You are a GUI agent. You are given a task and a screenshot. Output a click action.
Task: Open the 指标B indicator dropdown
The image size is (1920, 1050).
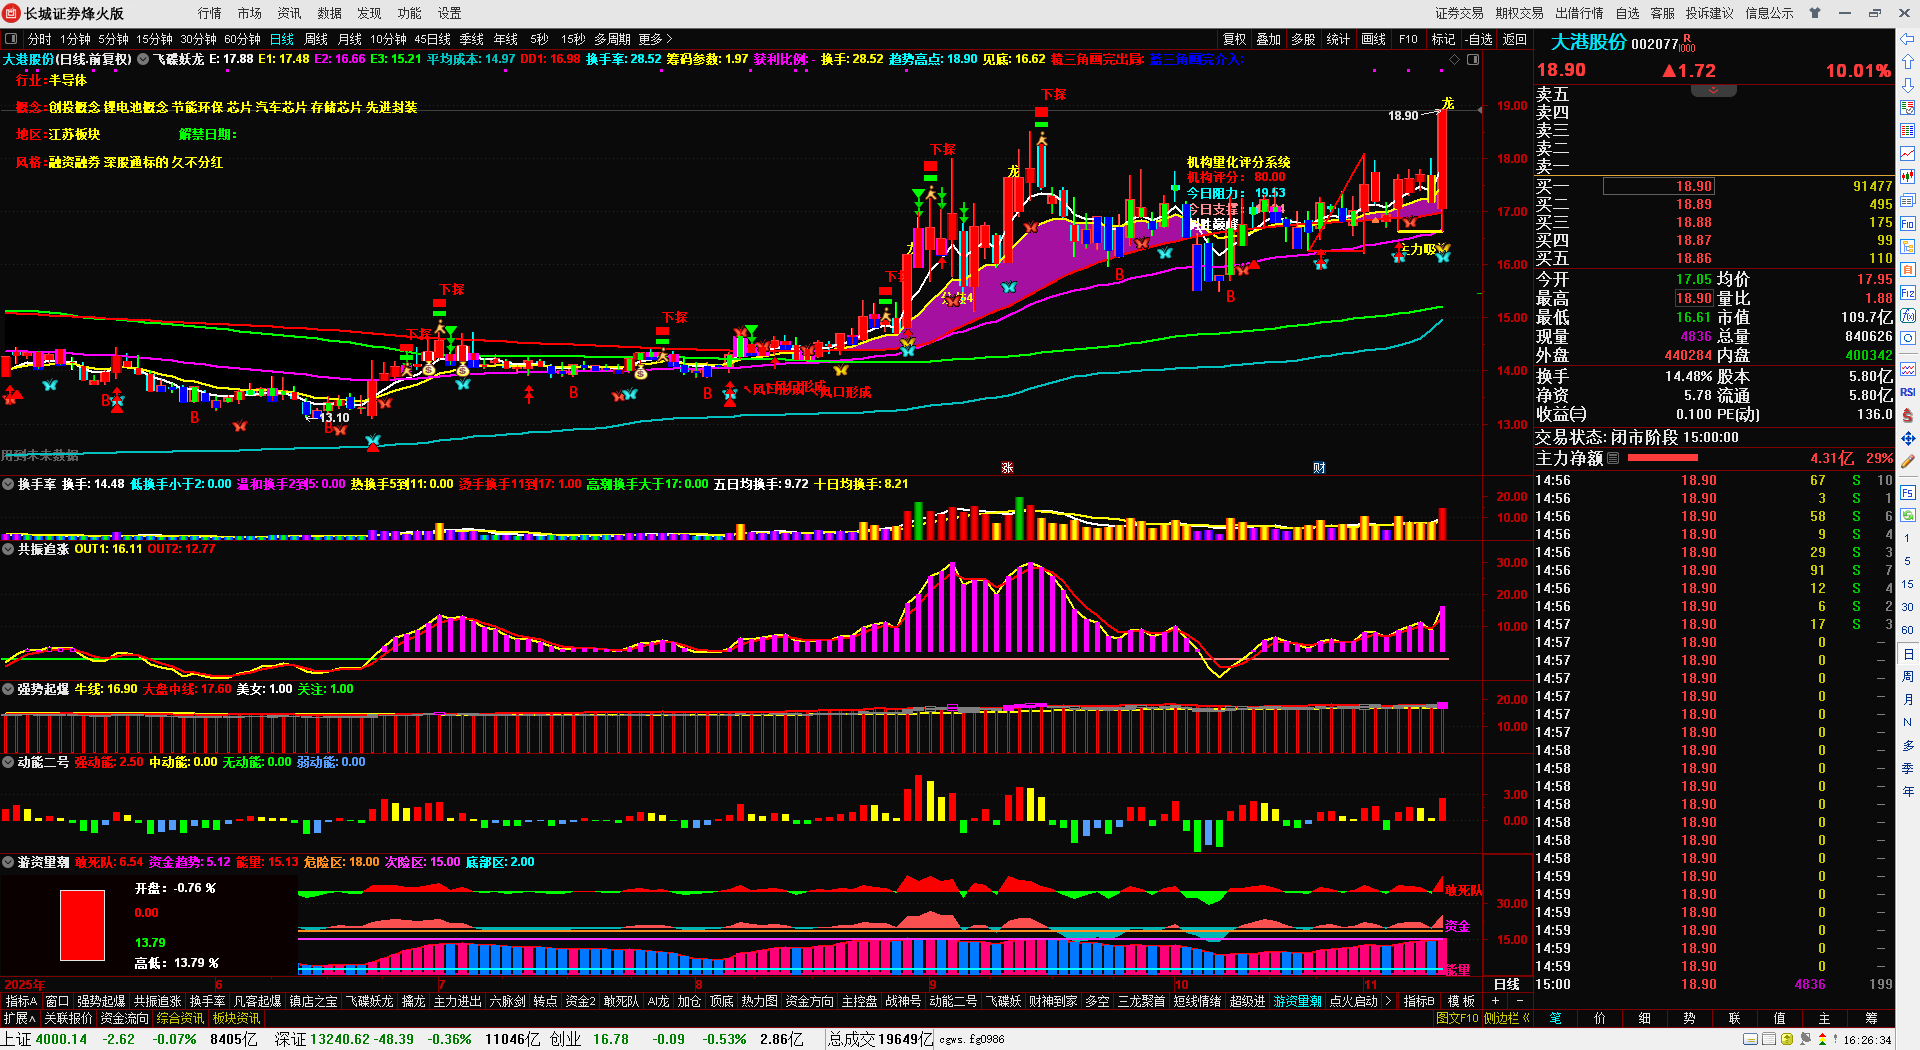tap(1419, 1001)
